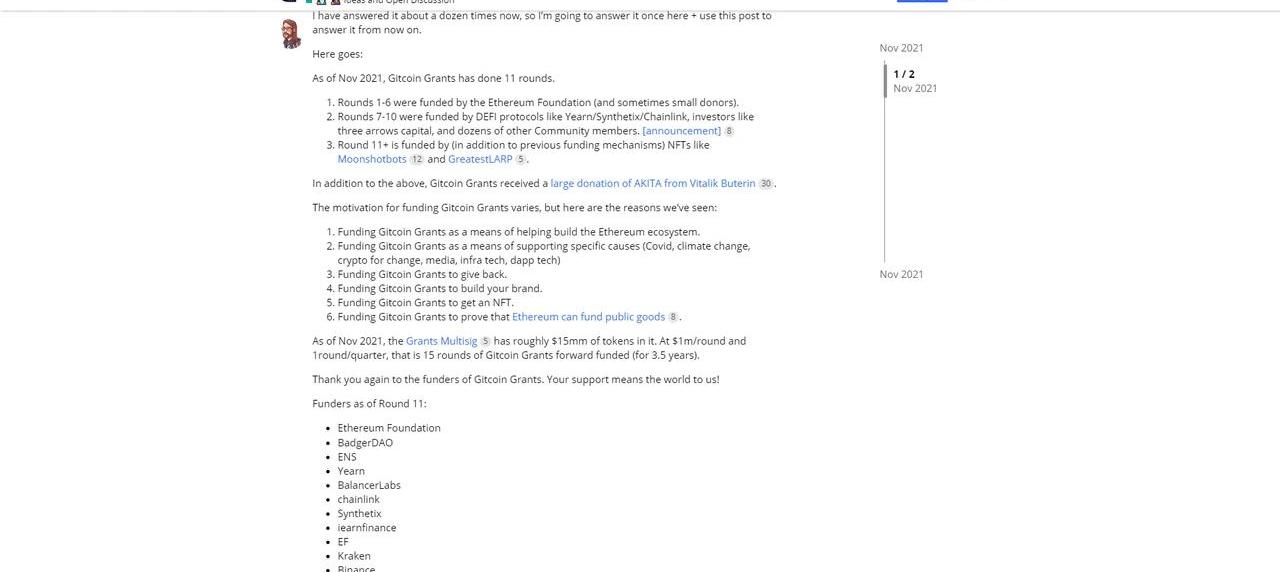Select the 'ENS' funder entry
The width and height of the screenshot is (1280, 572).
click(x=347, y=457)
